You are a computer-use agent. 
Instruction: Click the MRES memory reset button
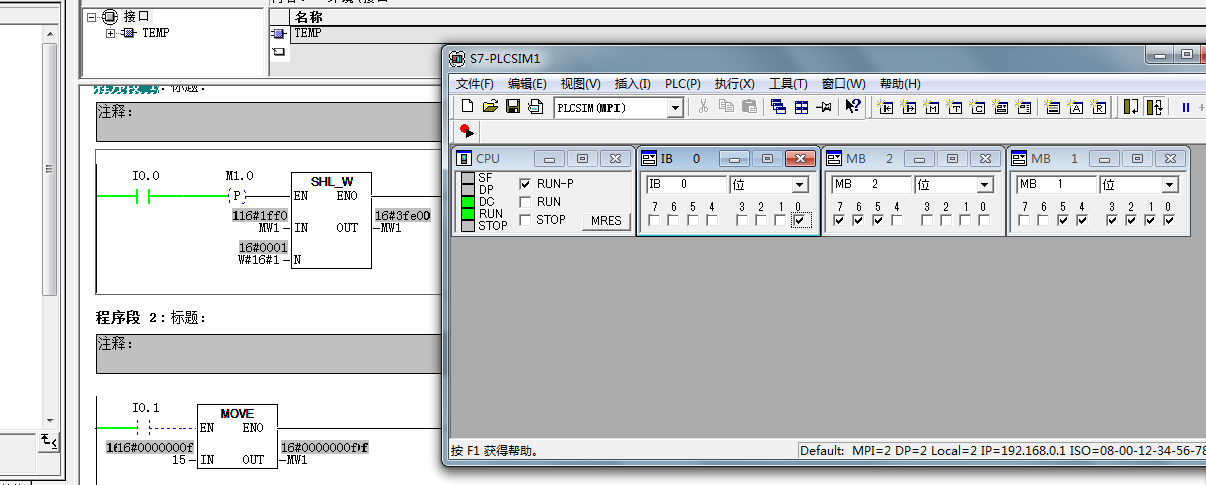pos(606,221)
